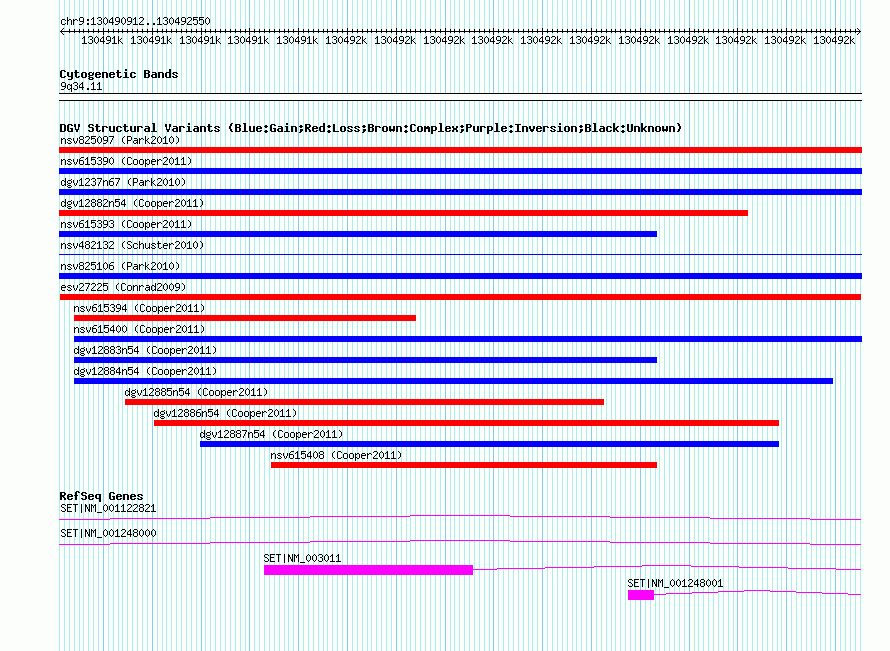Click the nsv615400 (Cooper2011) label
The height and width of the screenshot is (651, 890).
139,329
